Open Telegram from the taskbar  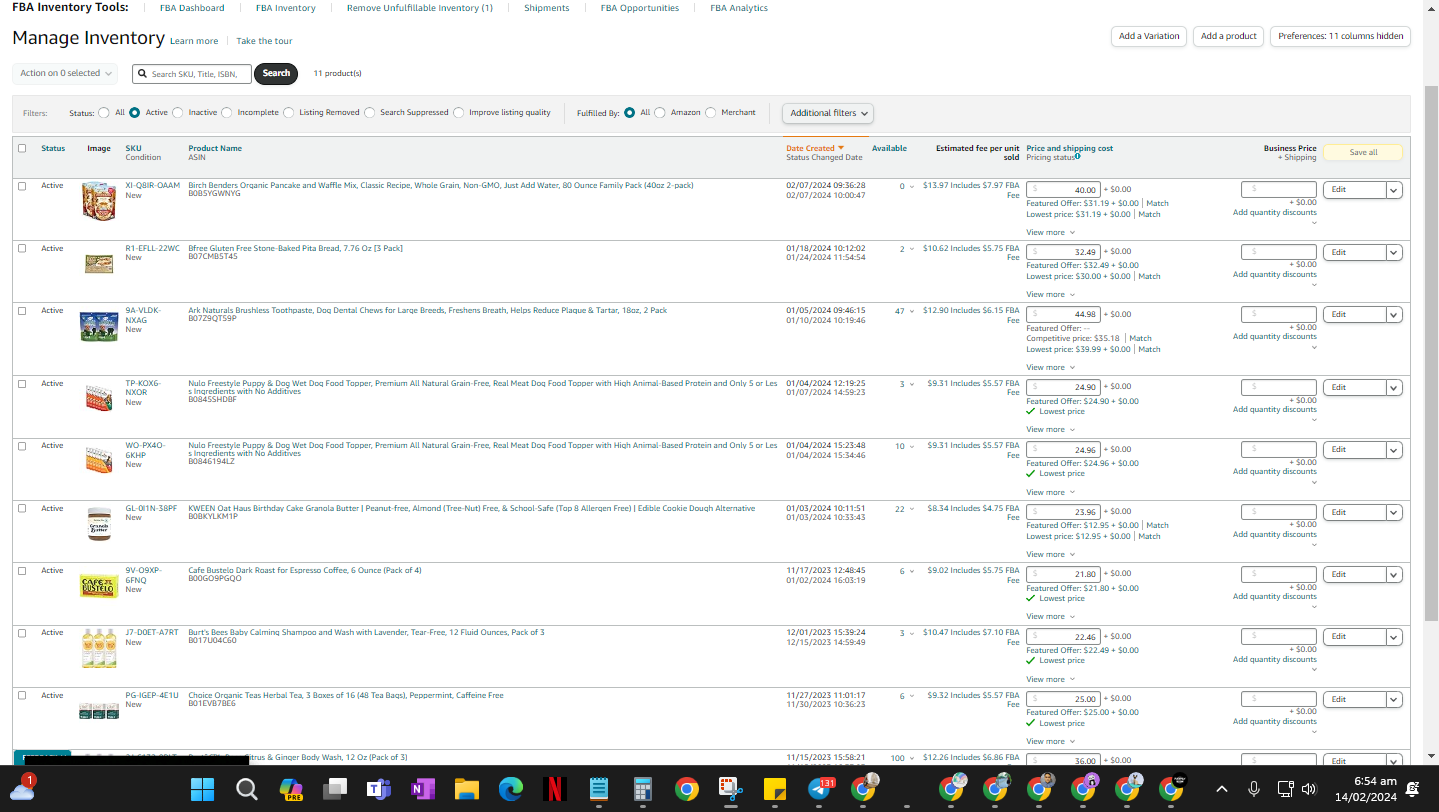tap(820, 789)
